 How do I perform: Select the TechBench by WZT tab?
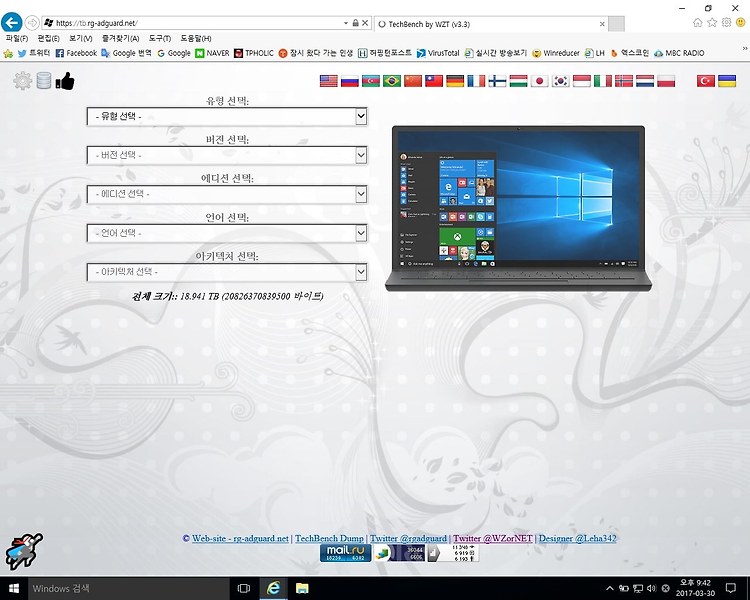point(491,24)
